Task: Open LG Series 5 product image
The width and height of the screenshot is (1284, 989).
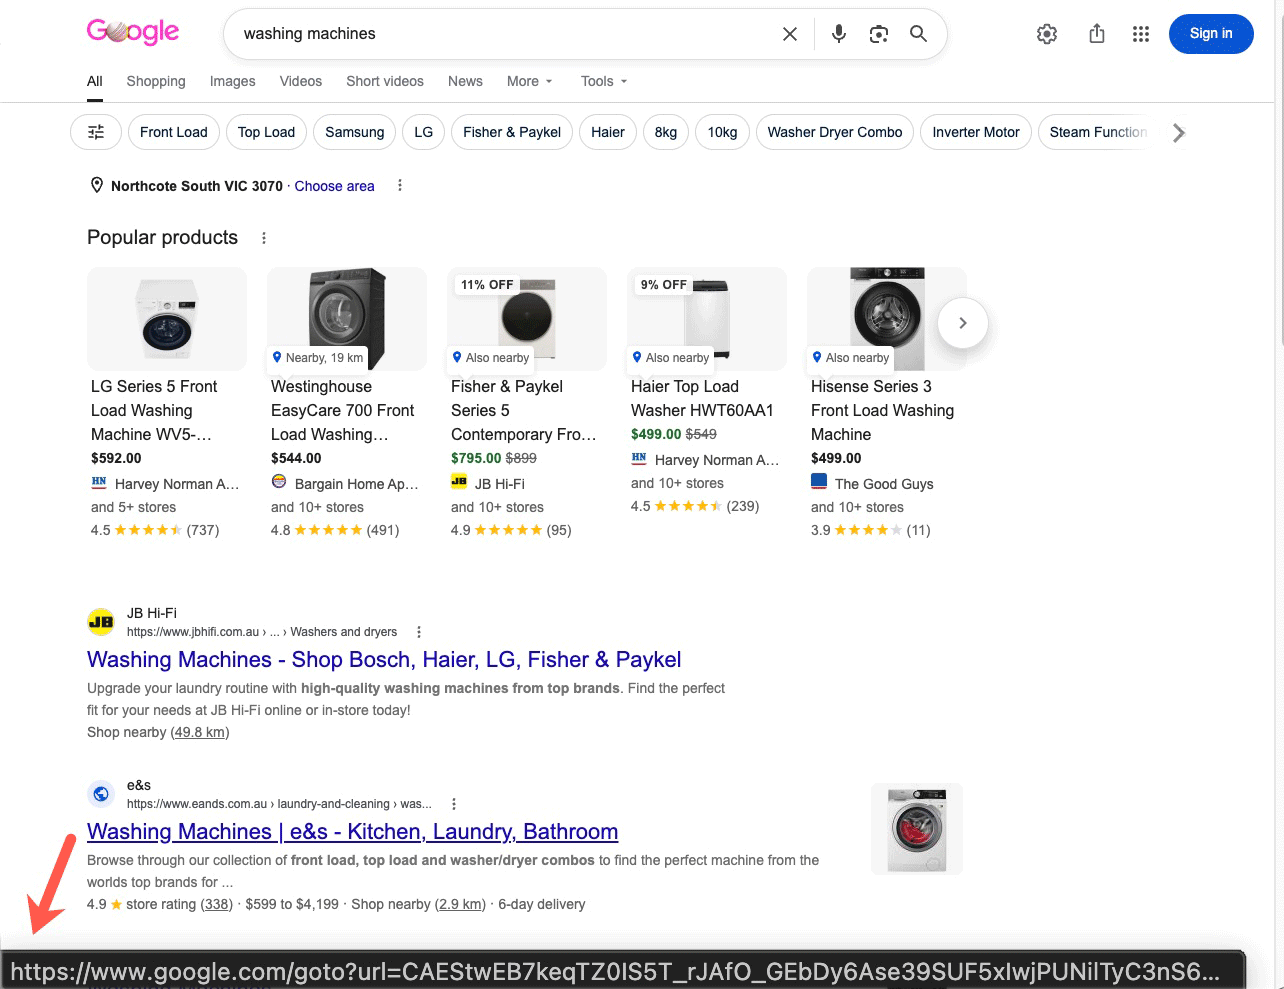Action: point(167,319)
